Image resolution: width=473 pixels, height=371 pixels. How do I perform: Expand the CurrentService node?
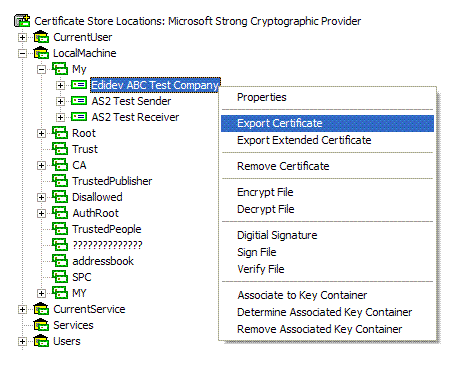pyautogui.click(x=22, y=309)
